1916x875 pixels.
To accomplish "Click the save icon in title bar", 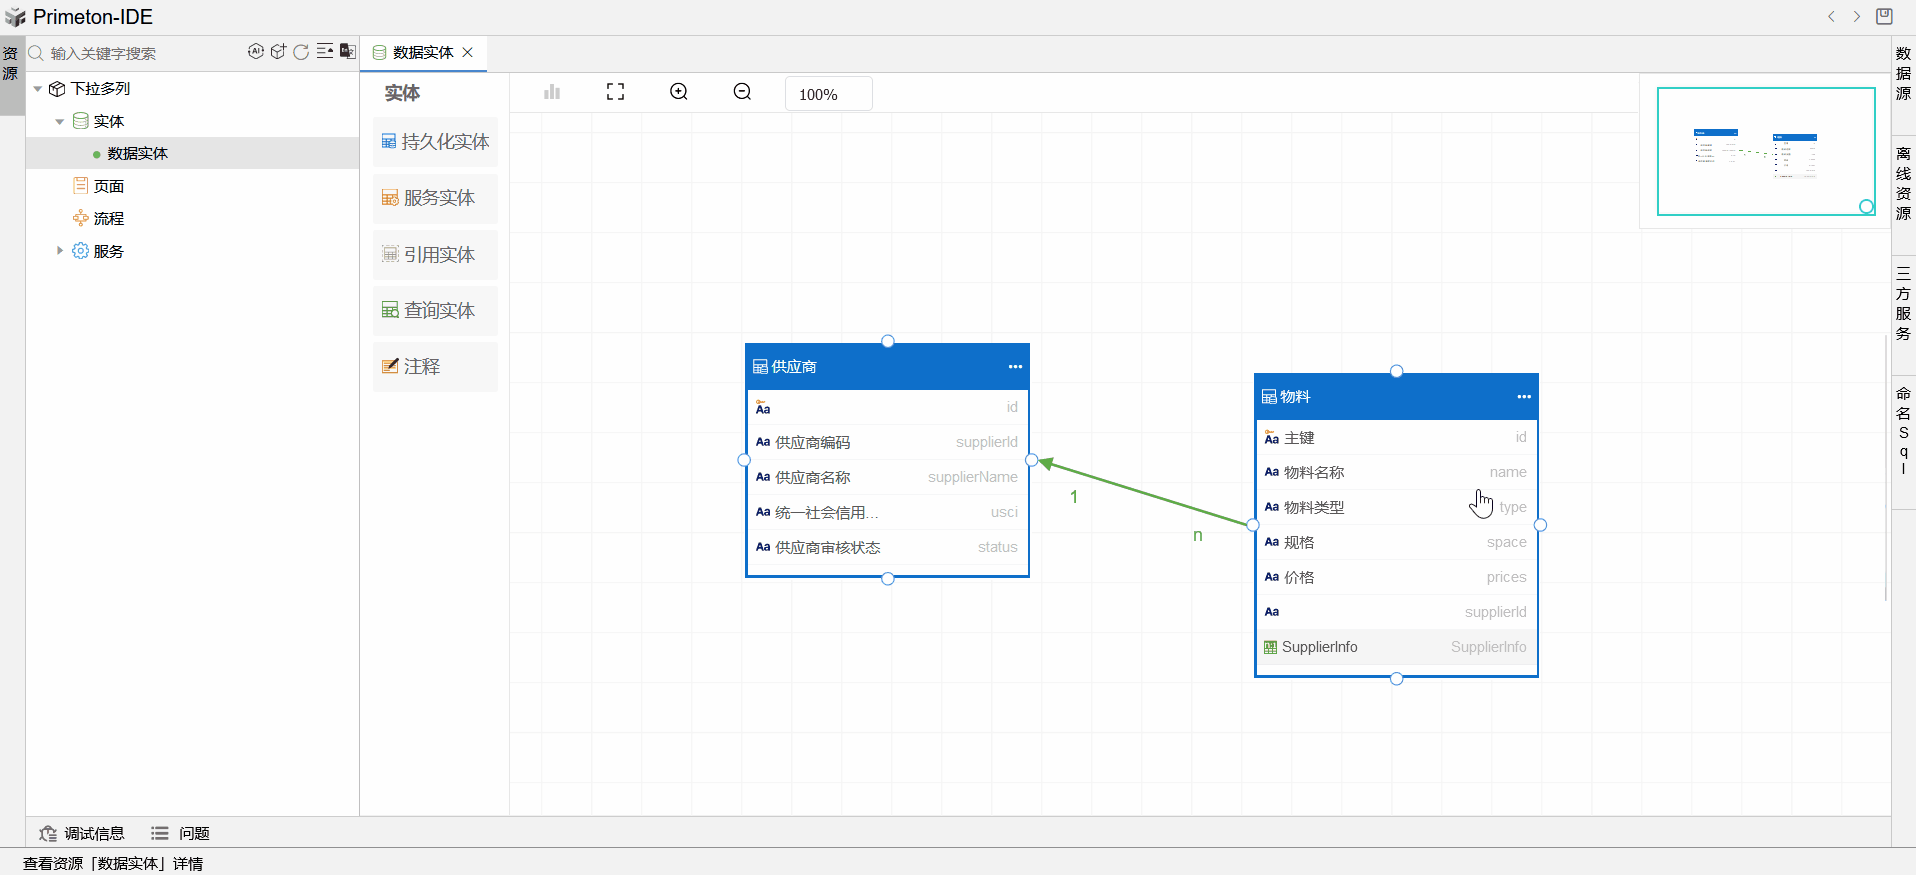I will click(1884, 16).
